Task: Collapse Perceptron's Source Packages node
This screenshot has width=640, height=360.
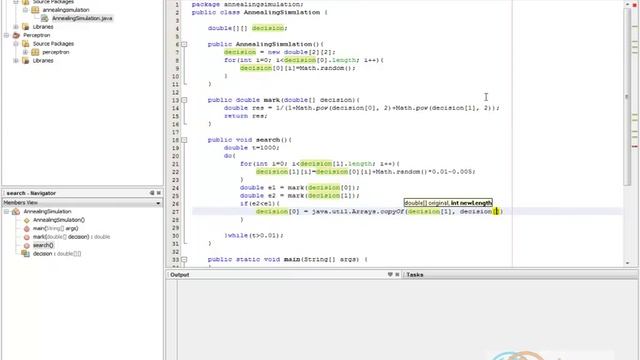Action: [16, 44]
